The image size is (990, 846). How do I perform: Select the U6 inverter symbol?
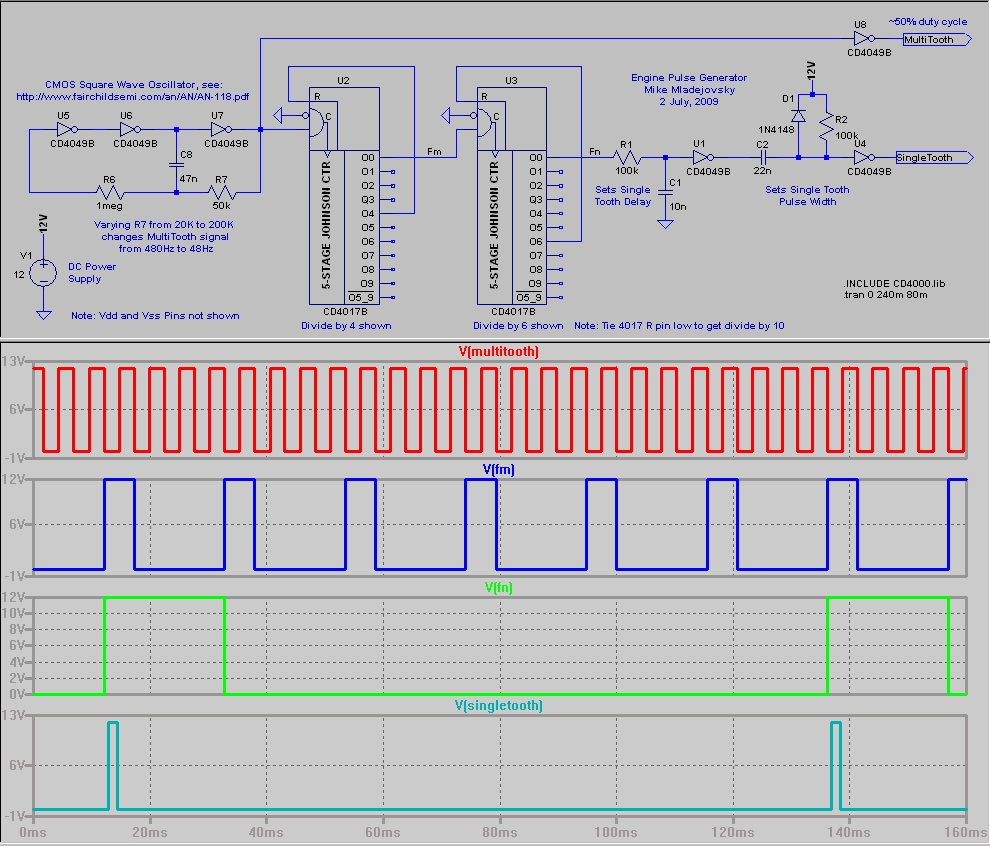[131, 129]
